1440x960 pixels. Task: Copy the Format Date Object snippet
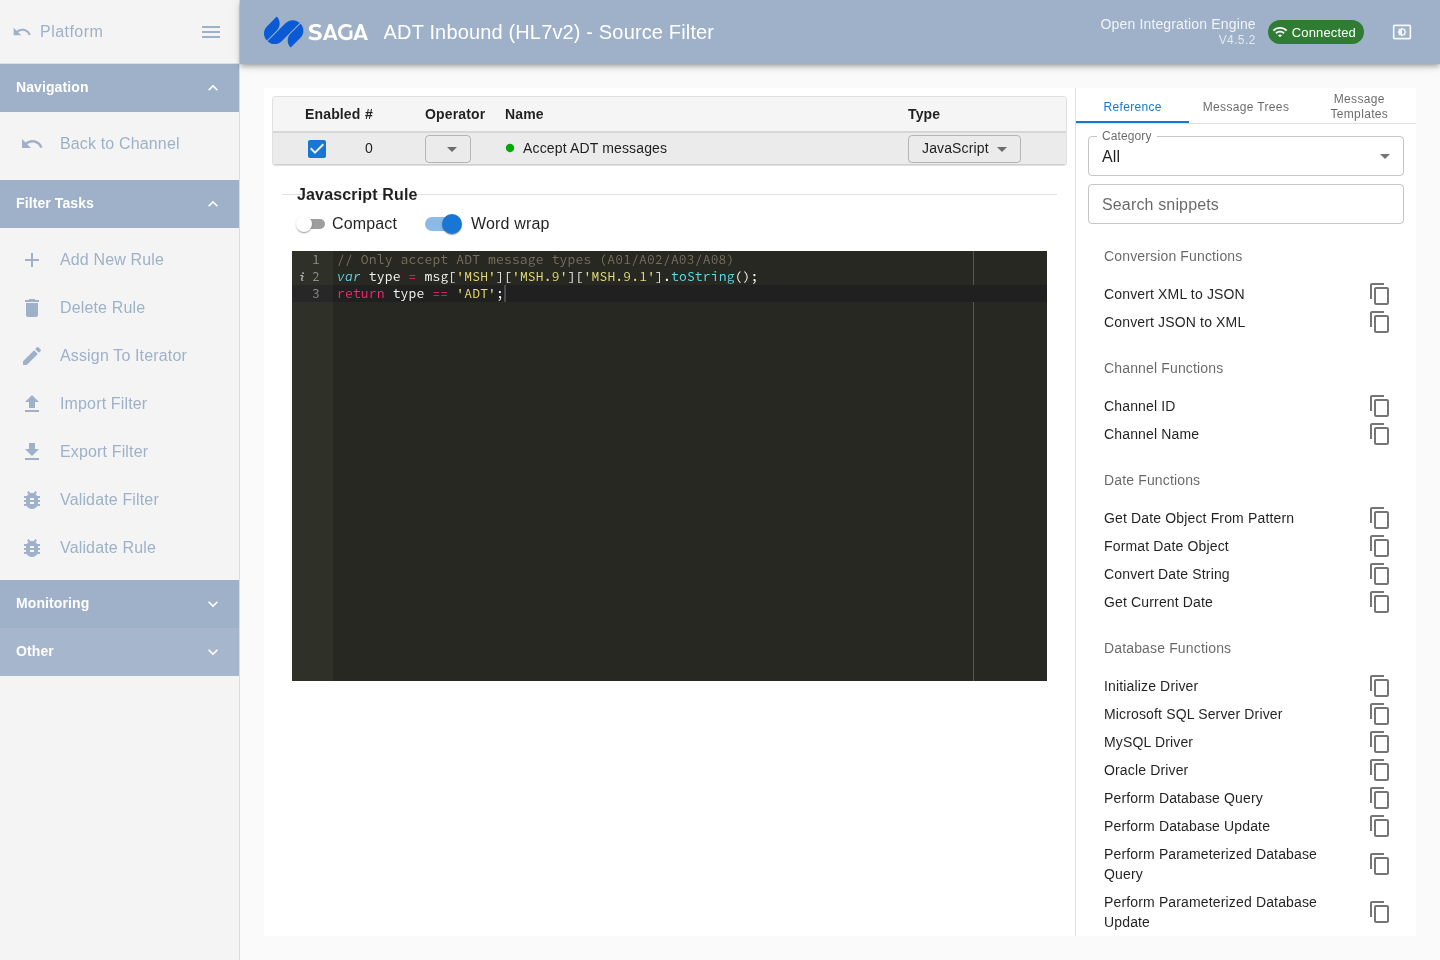point(1380,546)
